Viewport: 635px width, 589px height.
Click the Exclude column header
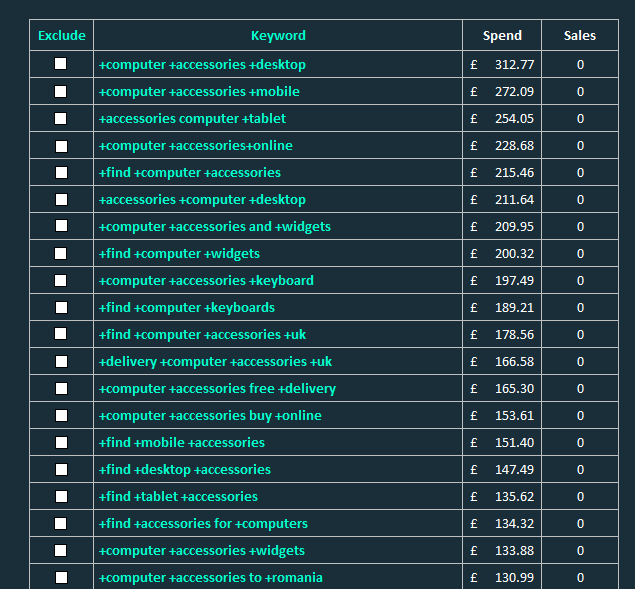coord(62,35)
